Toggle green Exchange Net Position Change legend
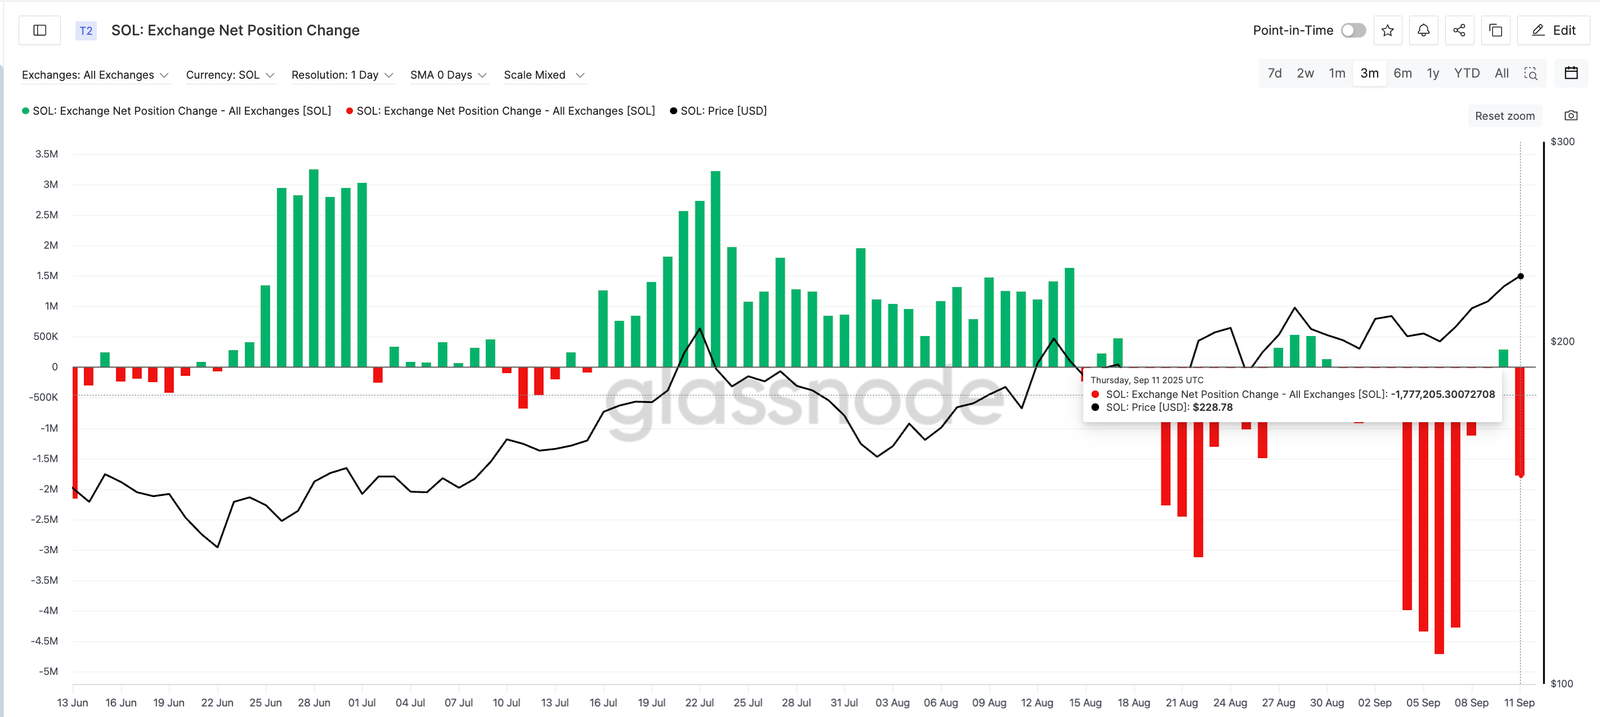Image resolution: width=1600 pixels, height=717 pixels. [x=176, y=111]
